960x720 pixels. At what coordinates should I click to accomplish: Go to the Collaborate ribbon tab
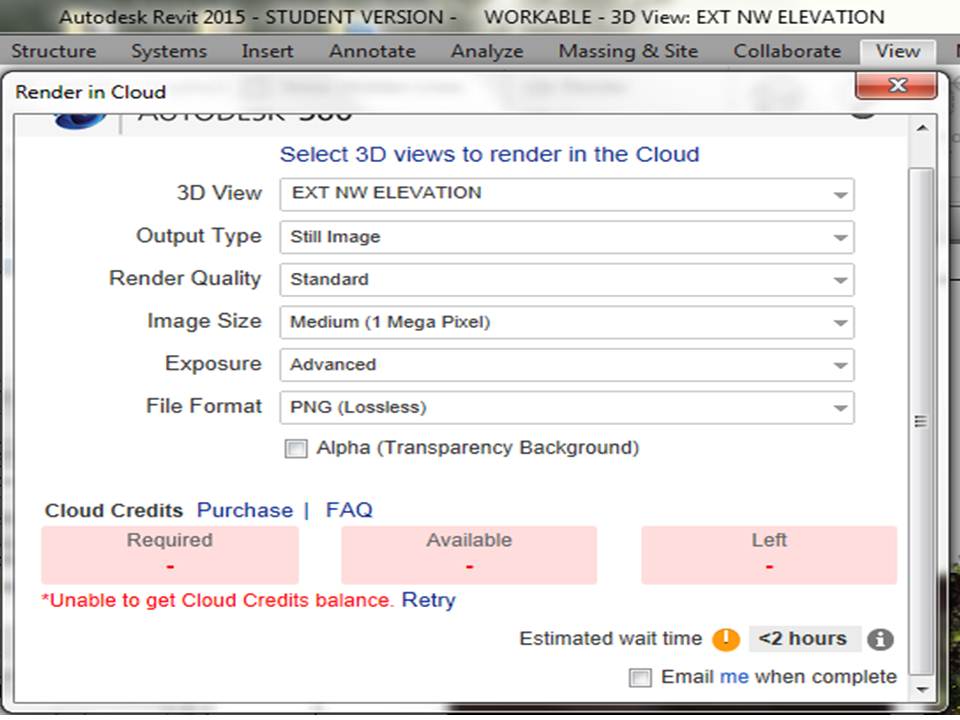click(787, 51)
